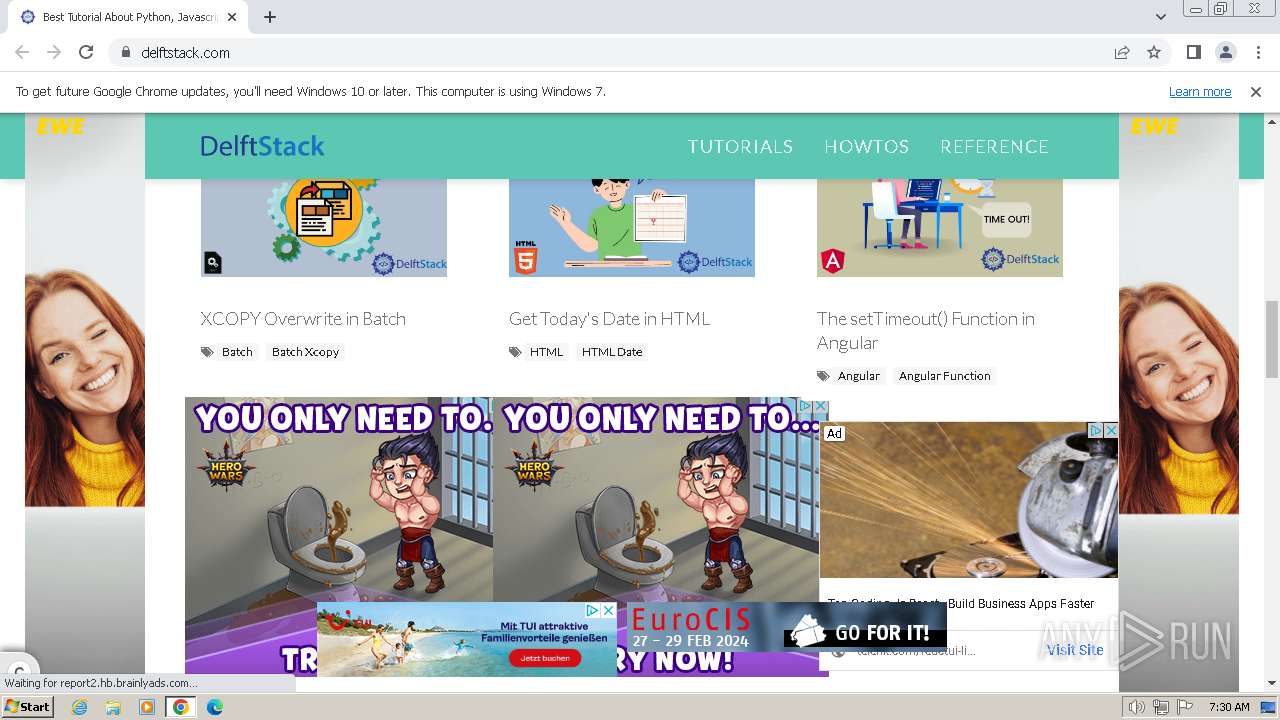This screenshot has height=720, width=1280.
Task: Open the TUTORIALS menu
Action: pos(740,146)
